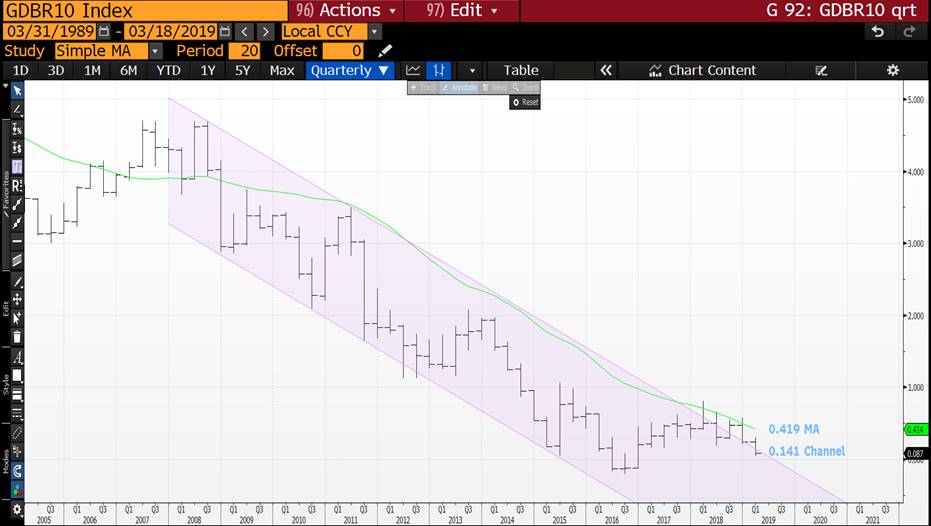This screenshot has width=931, height=526.
Task: Open the Edit menu
Action: point(461,11)
